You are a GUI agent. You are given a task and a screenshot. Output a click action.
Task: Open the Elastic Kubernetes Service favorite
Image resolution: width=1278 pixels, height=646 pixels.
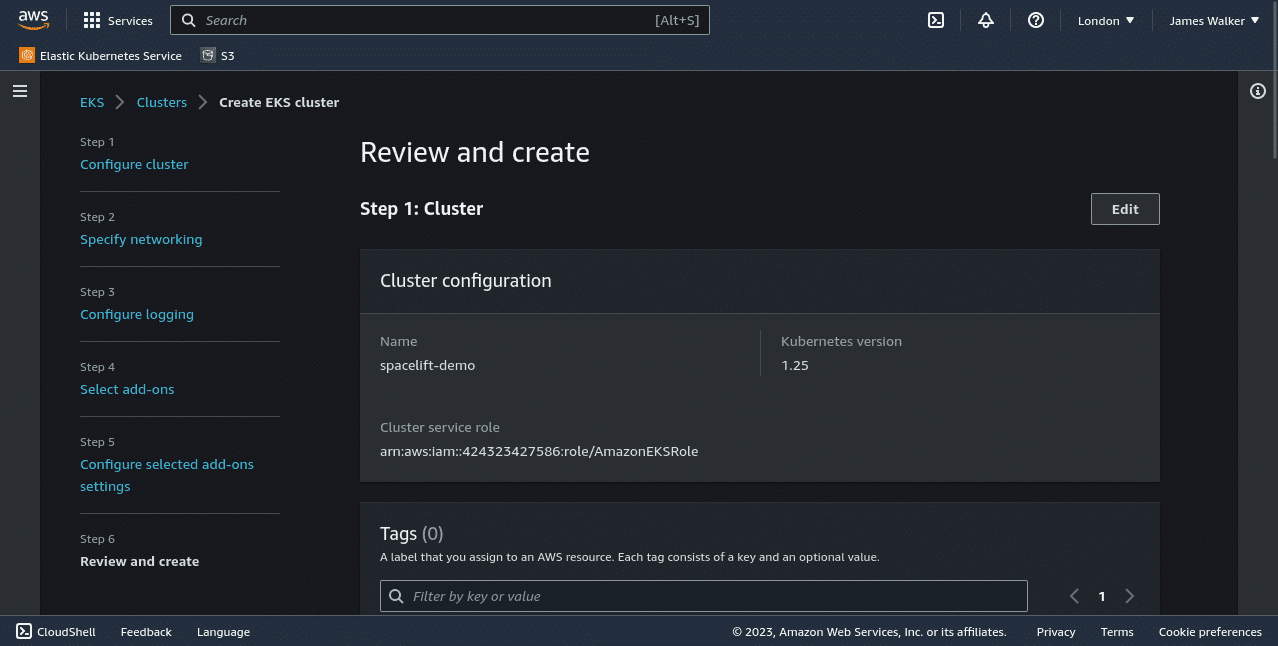(x=99, y=55)
